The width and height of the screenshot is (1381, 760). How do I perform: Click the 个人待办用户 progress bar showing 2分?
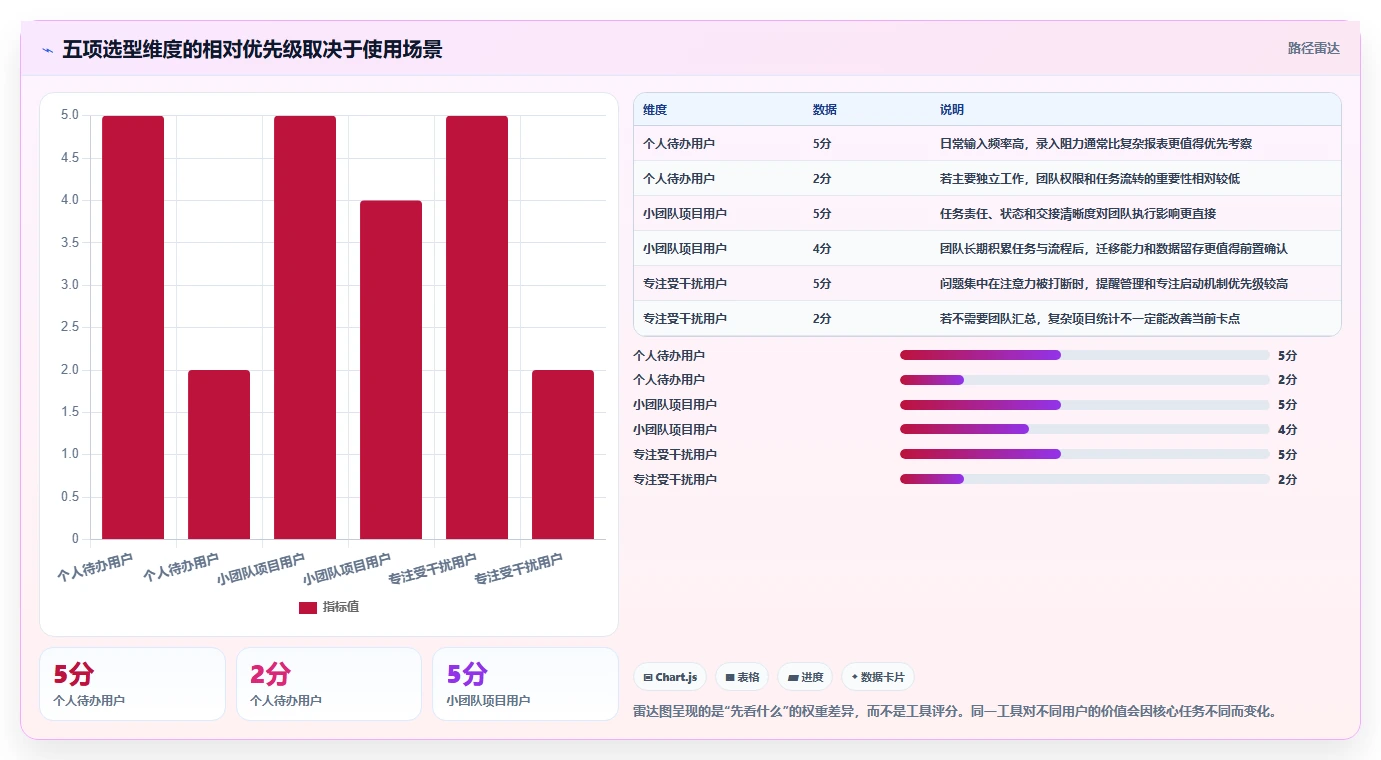click(x=1085, y=380)
